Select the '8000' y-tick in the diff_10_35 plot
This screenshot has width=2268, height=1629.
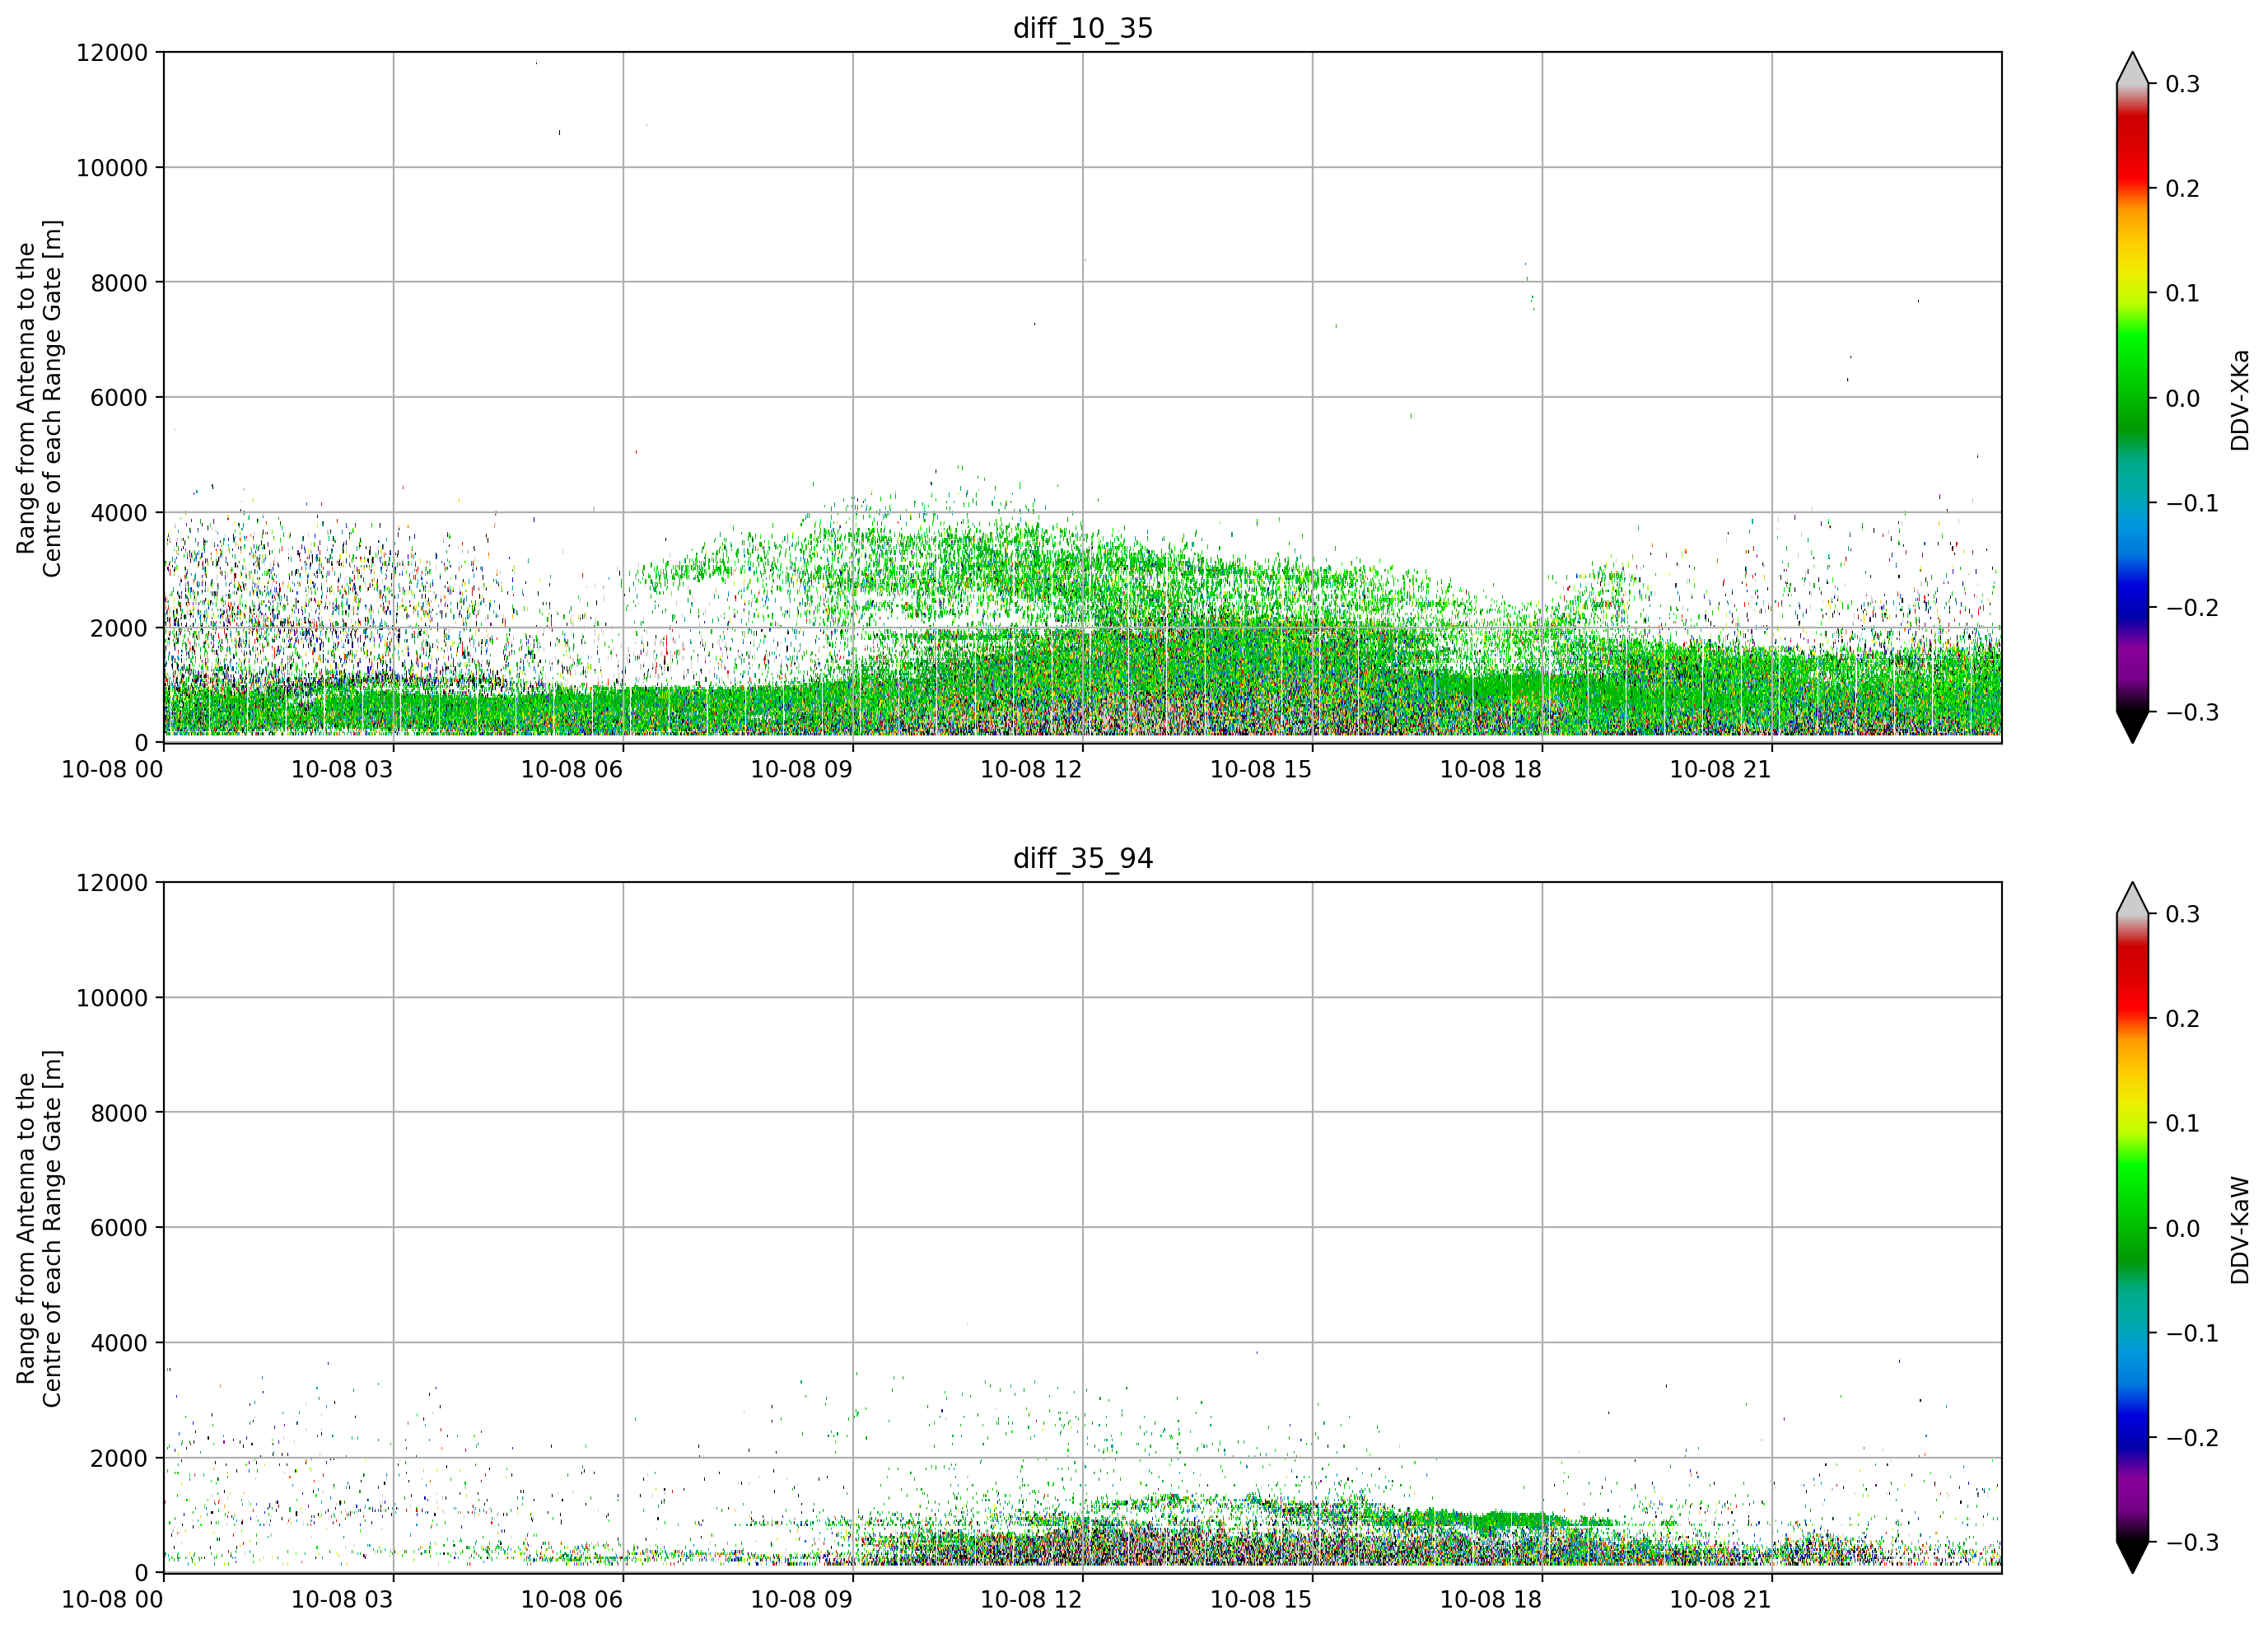point(119,283)
